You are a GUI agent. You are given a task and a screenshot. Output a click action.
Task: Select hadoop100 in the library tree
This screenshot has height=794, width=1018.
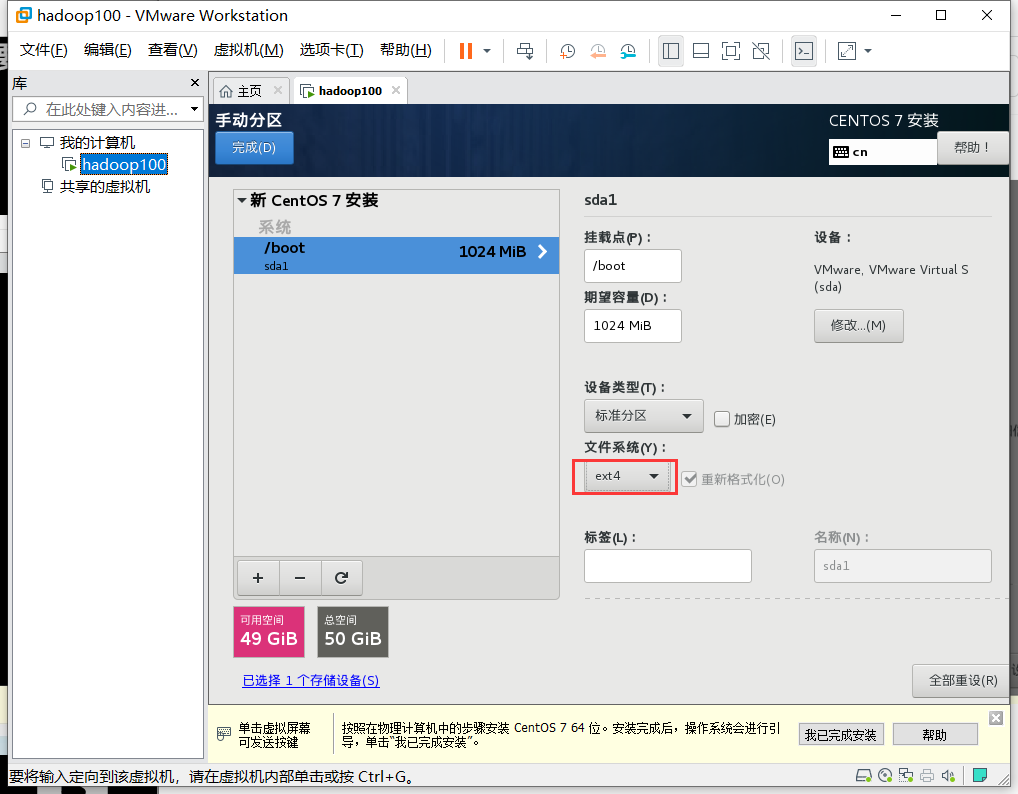(124, 164)
